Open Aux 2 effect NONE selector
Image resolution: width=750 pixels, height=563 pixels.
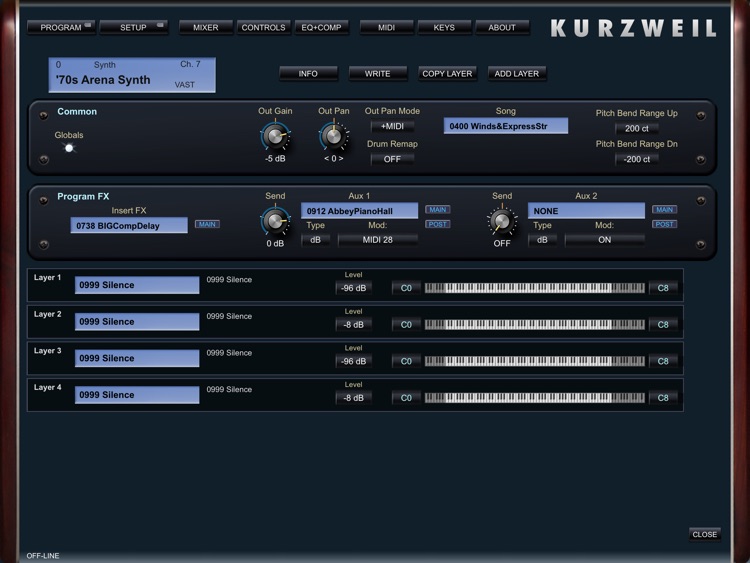point(586,211)
